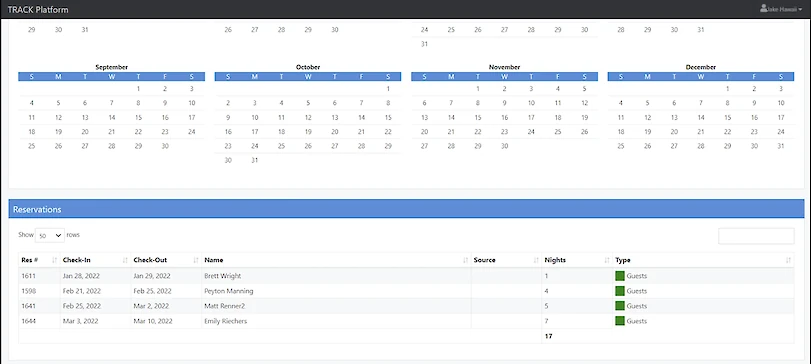The width and height of the screenshot is (811, 364).
Task: Select reservation number 1611
Action: (x=28, y=276)
